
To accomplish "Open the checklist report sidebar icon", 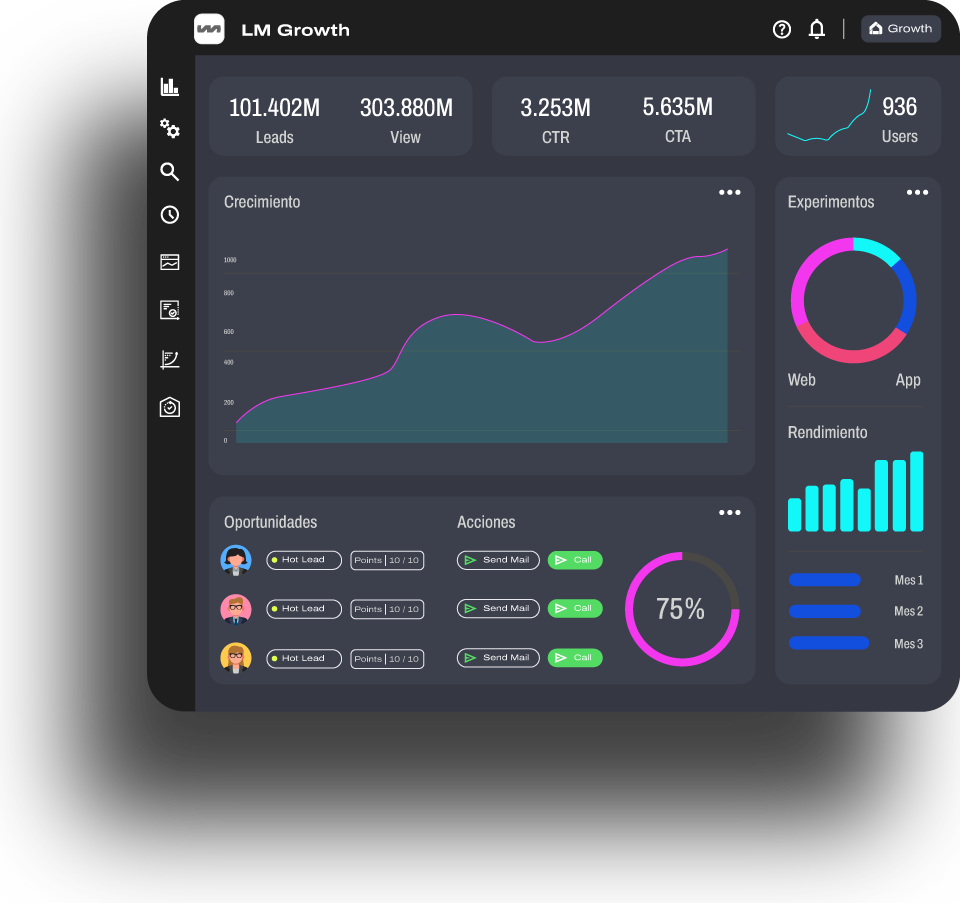I will tap(170, 310).
